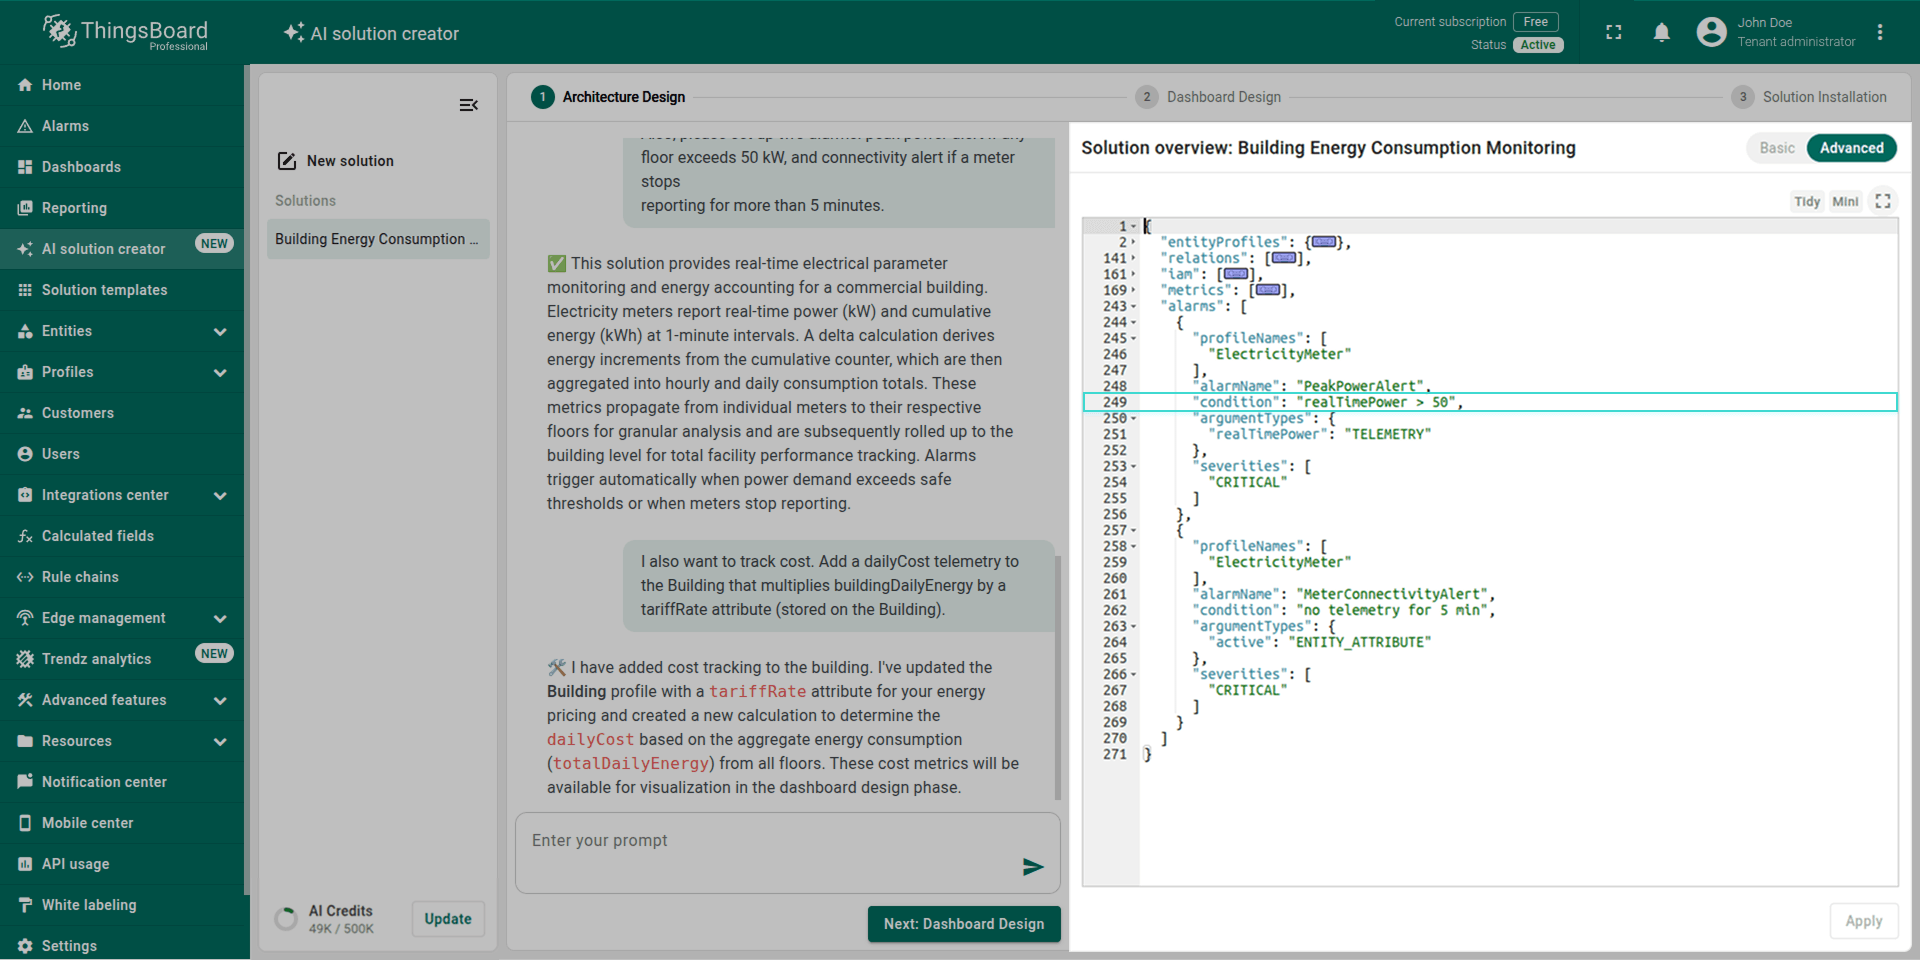
Task: Click the Mini JSON format button
Action: [x=1845, y=201]
